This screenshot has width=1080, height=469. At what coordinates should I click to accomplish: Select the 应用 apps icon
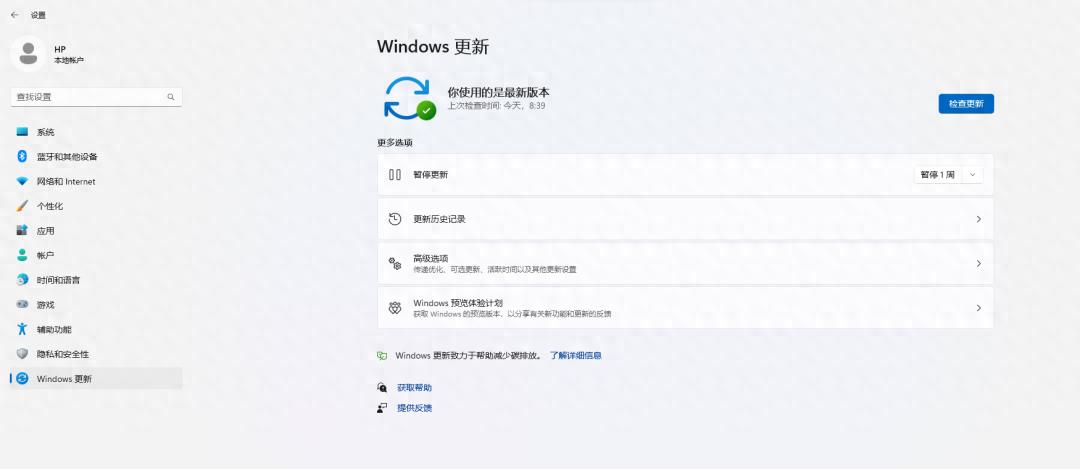click(x=23, y=231)
